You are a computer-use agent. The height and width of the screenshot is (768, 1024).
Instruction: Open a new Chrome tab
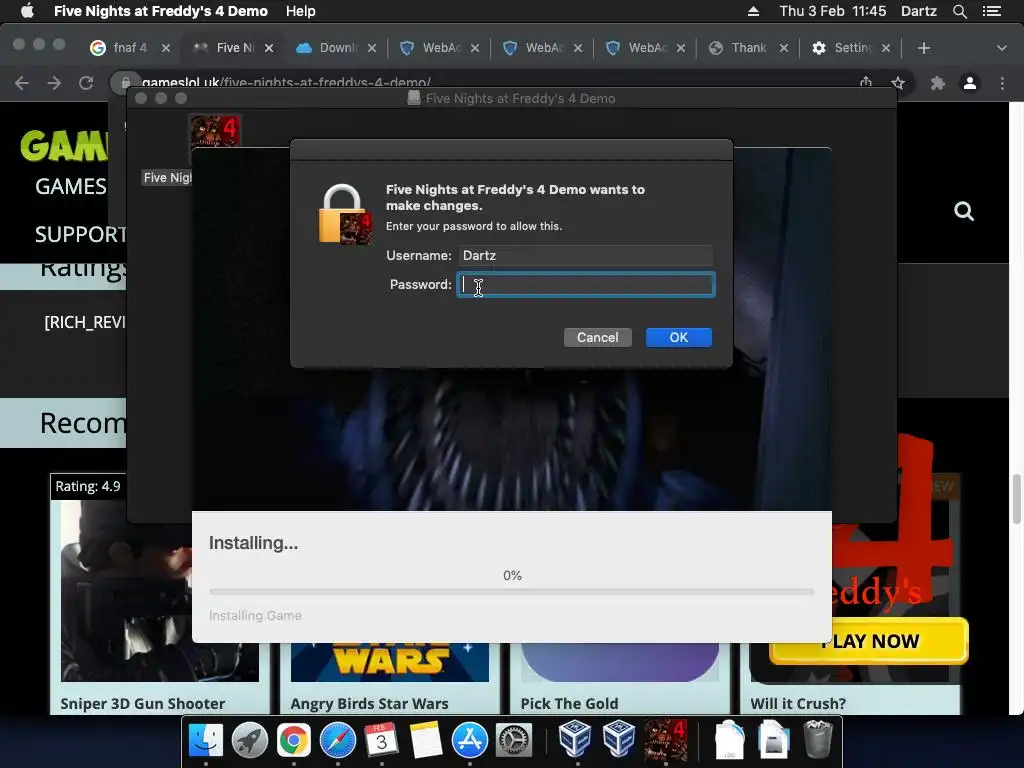pos(923,48)
